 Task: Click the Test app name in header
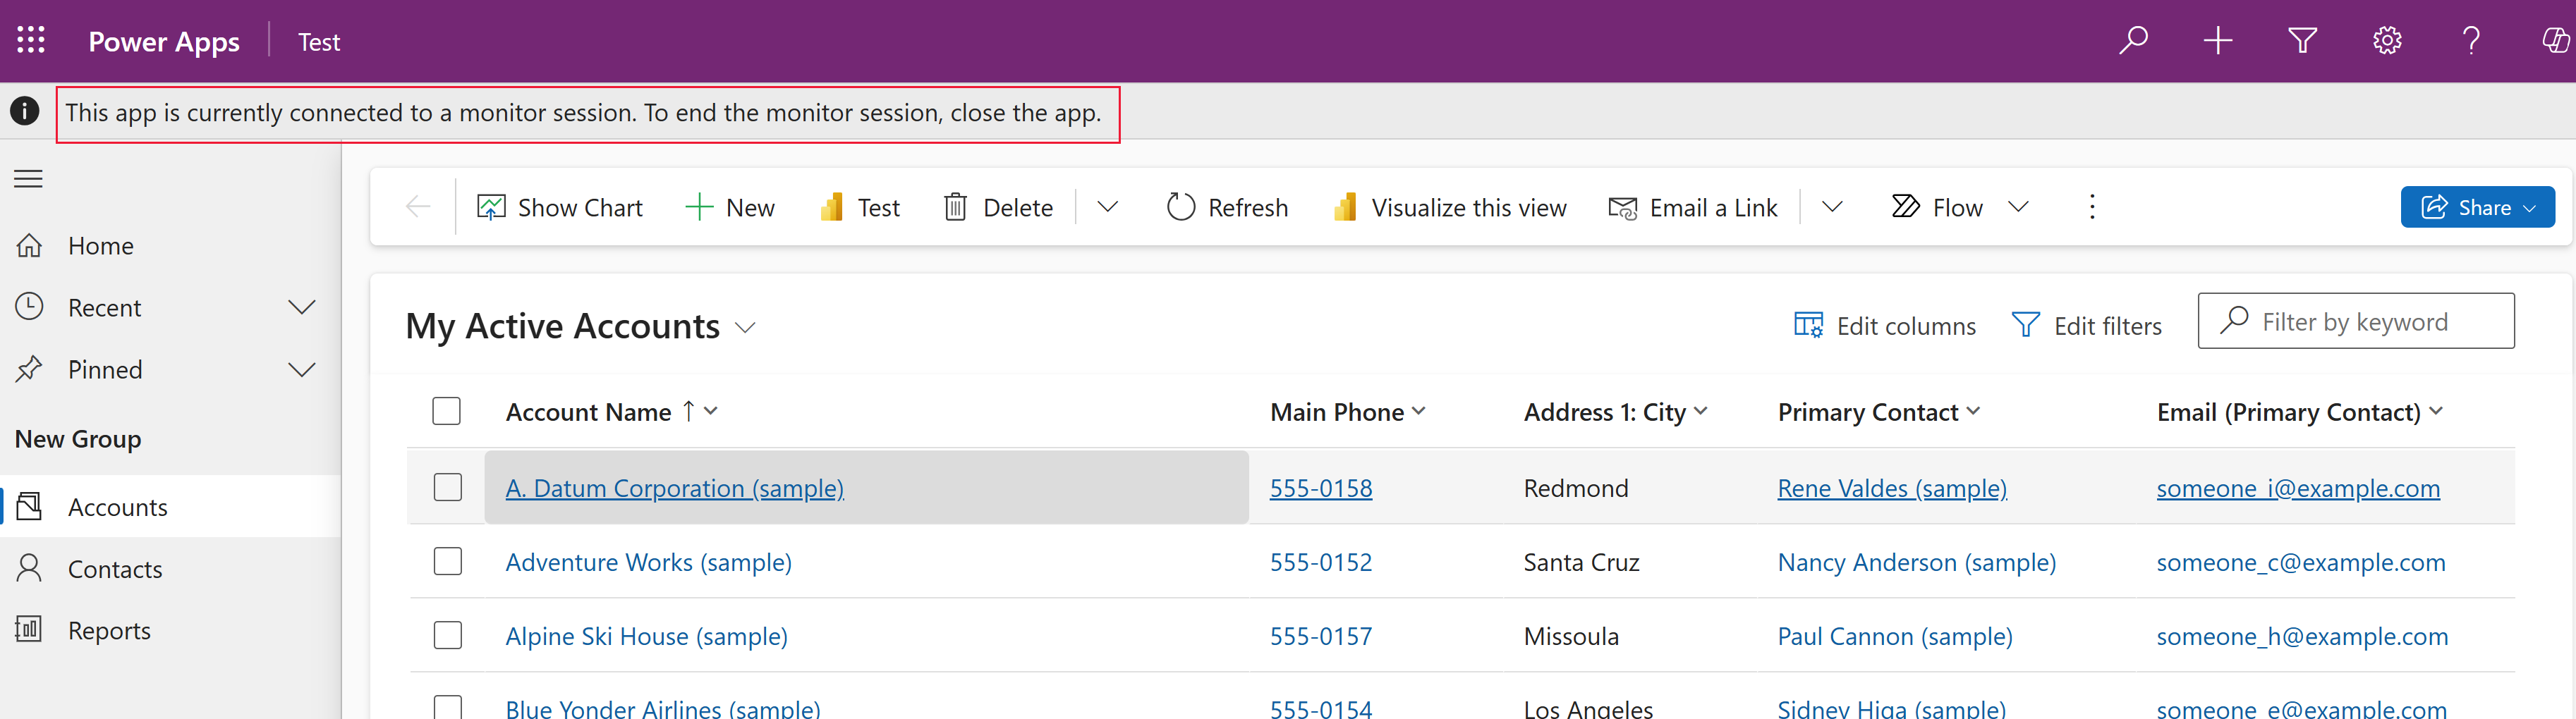point(319,42)
